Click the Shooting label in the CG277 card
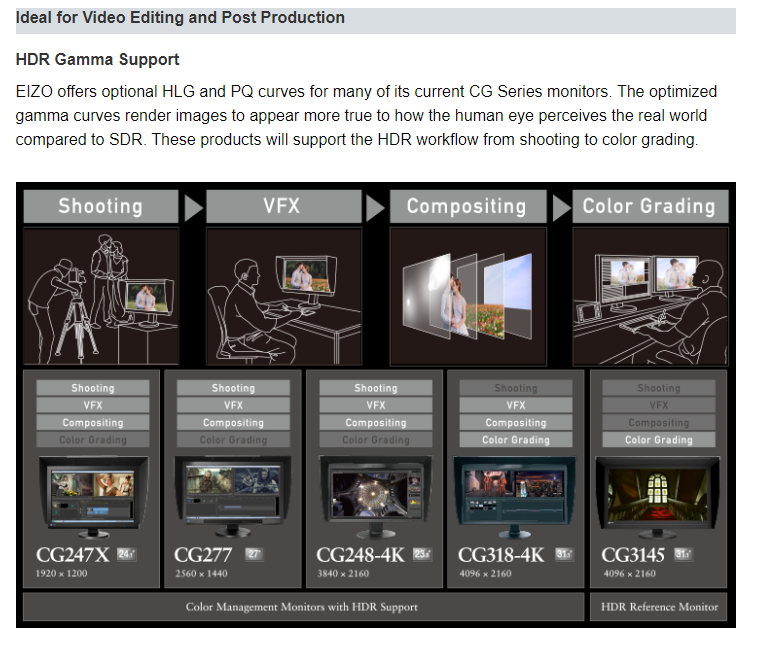 pos(233,388)
